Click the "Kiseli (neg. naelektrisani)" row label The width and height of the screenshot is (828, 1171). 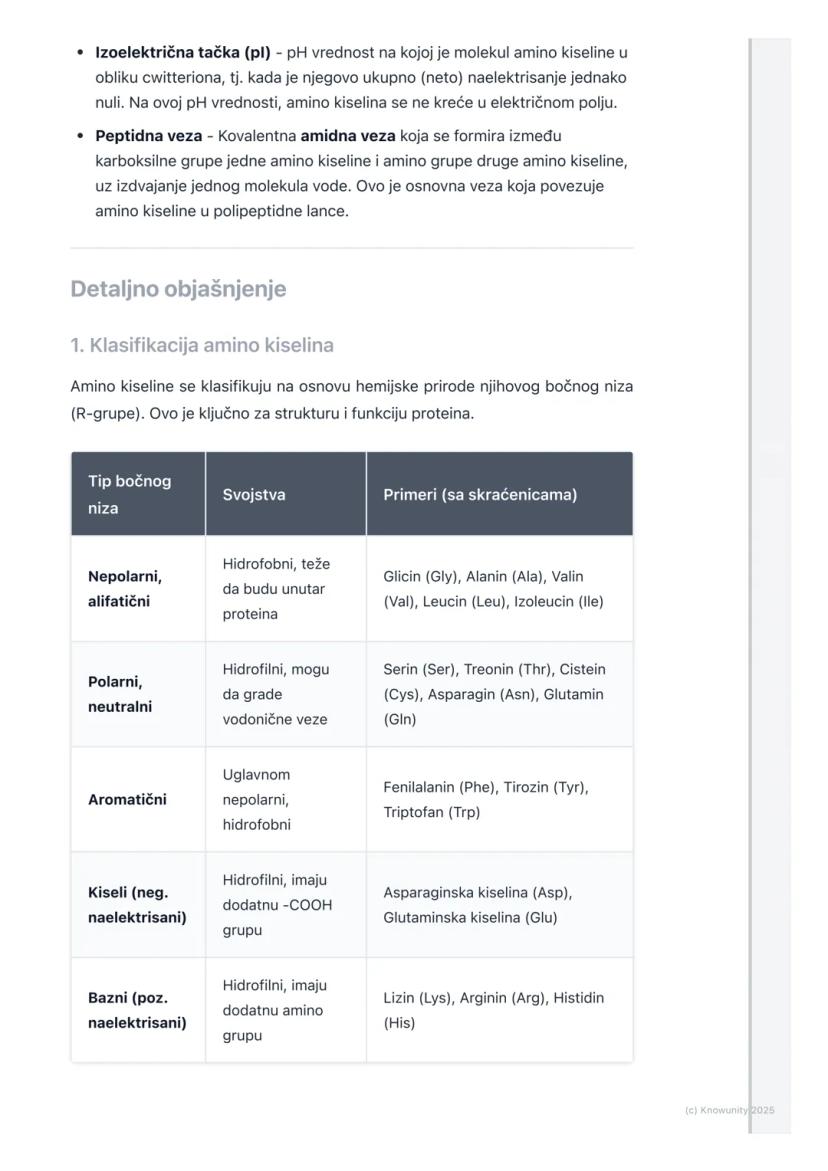[x=137, y=904]
